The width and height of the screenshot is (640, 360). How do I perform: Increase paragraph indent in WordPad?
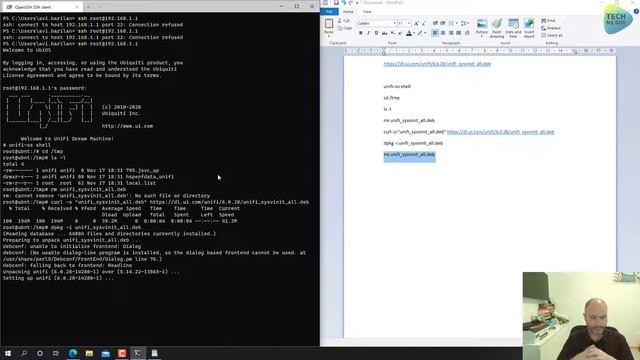click(x=442, y=23)
